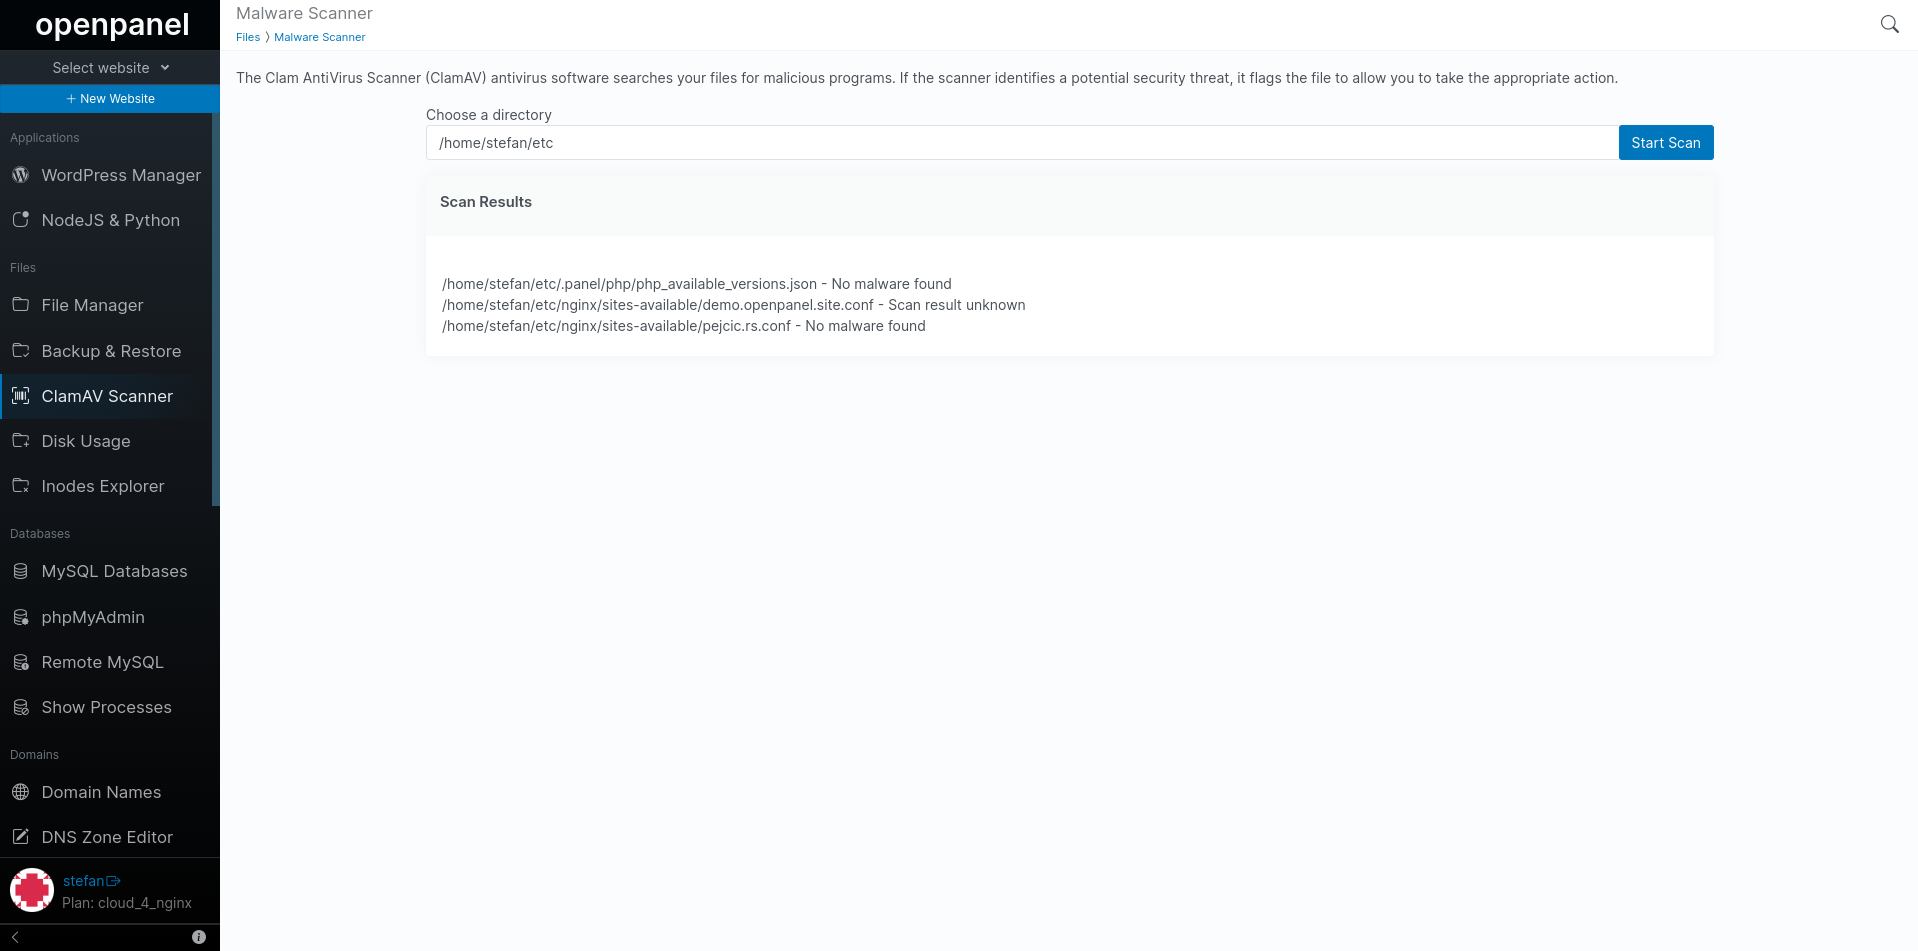Click the Remote MySQL icon
Image resolution: width=1918 pixels, height=951 pixels.
coord(20,662)
